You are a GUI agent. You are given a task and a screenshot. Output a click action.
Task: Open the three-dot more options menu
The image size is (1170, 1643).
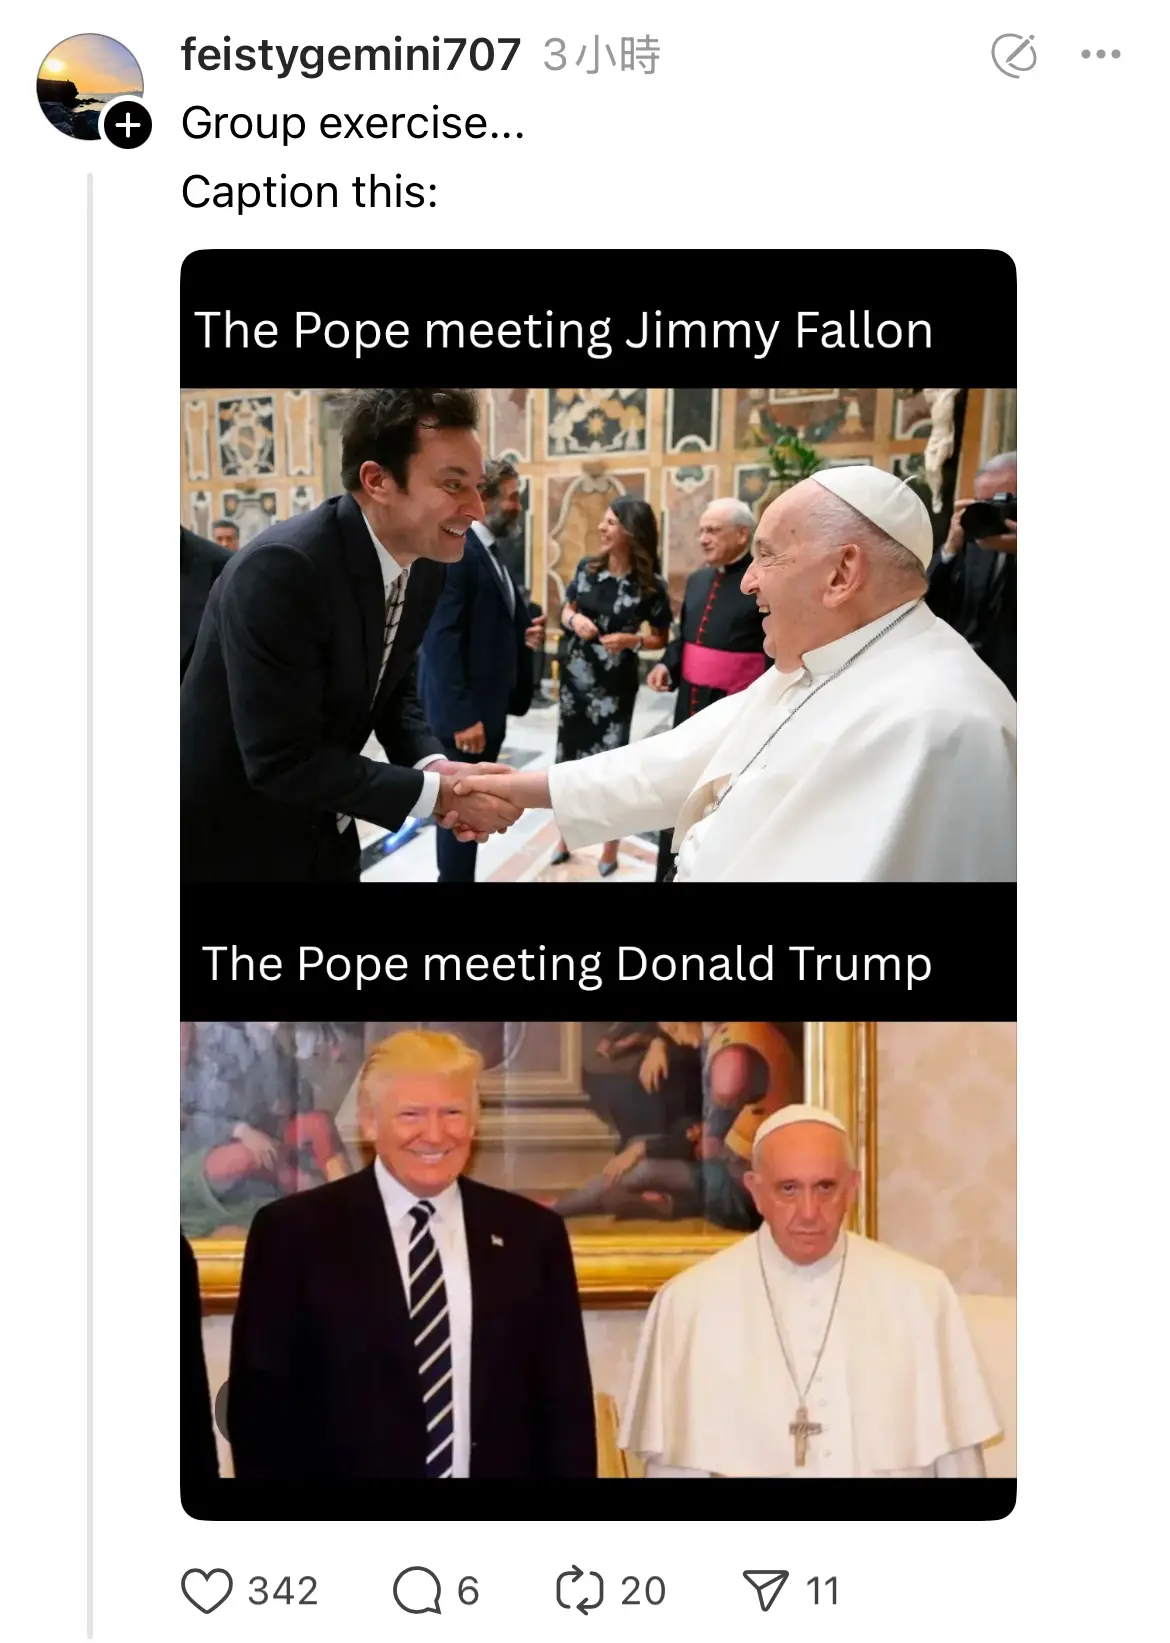1101,55
